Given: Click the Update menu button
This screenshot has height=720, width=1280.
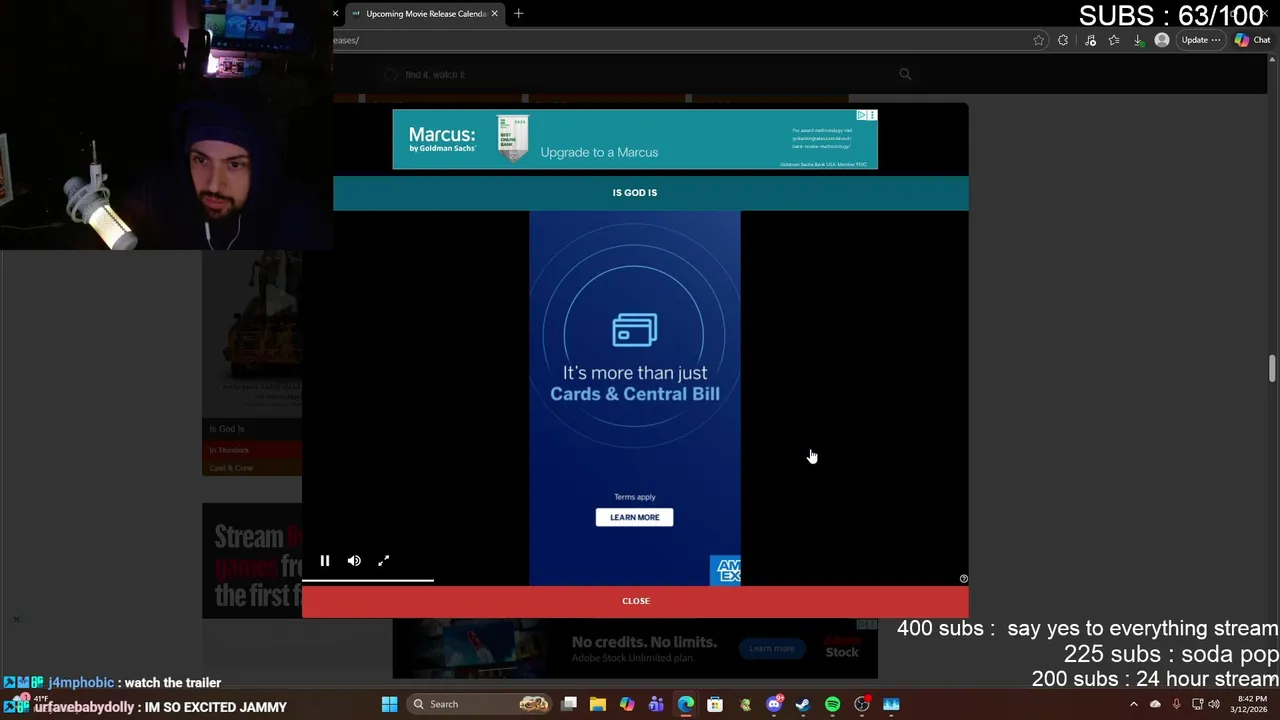Looking at the screenshot, I should coord(1200,40).
